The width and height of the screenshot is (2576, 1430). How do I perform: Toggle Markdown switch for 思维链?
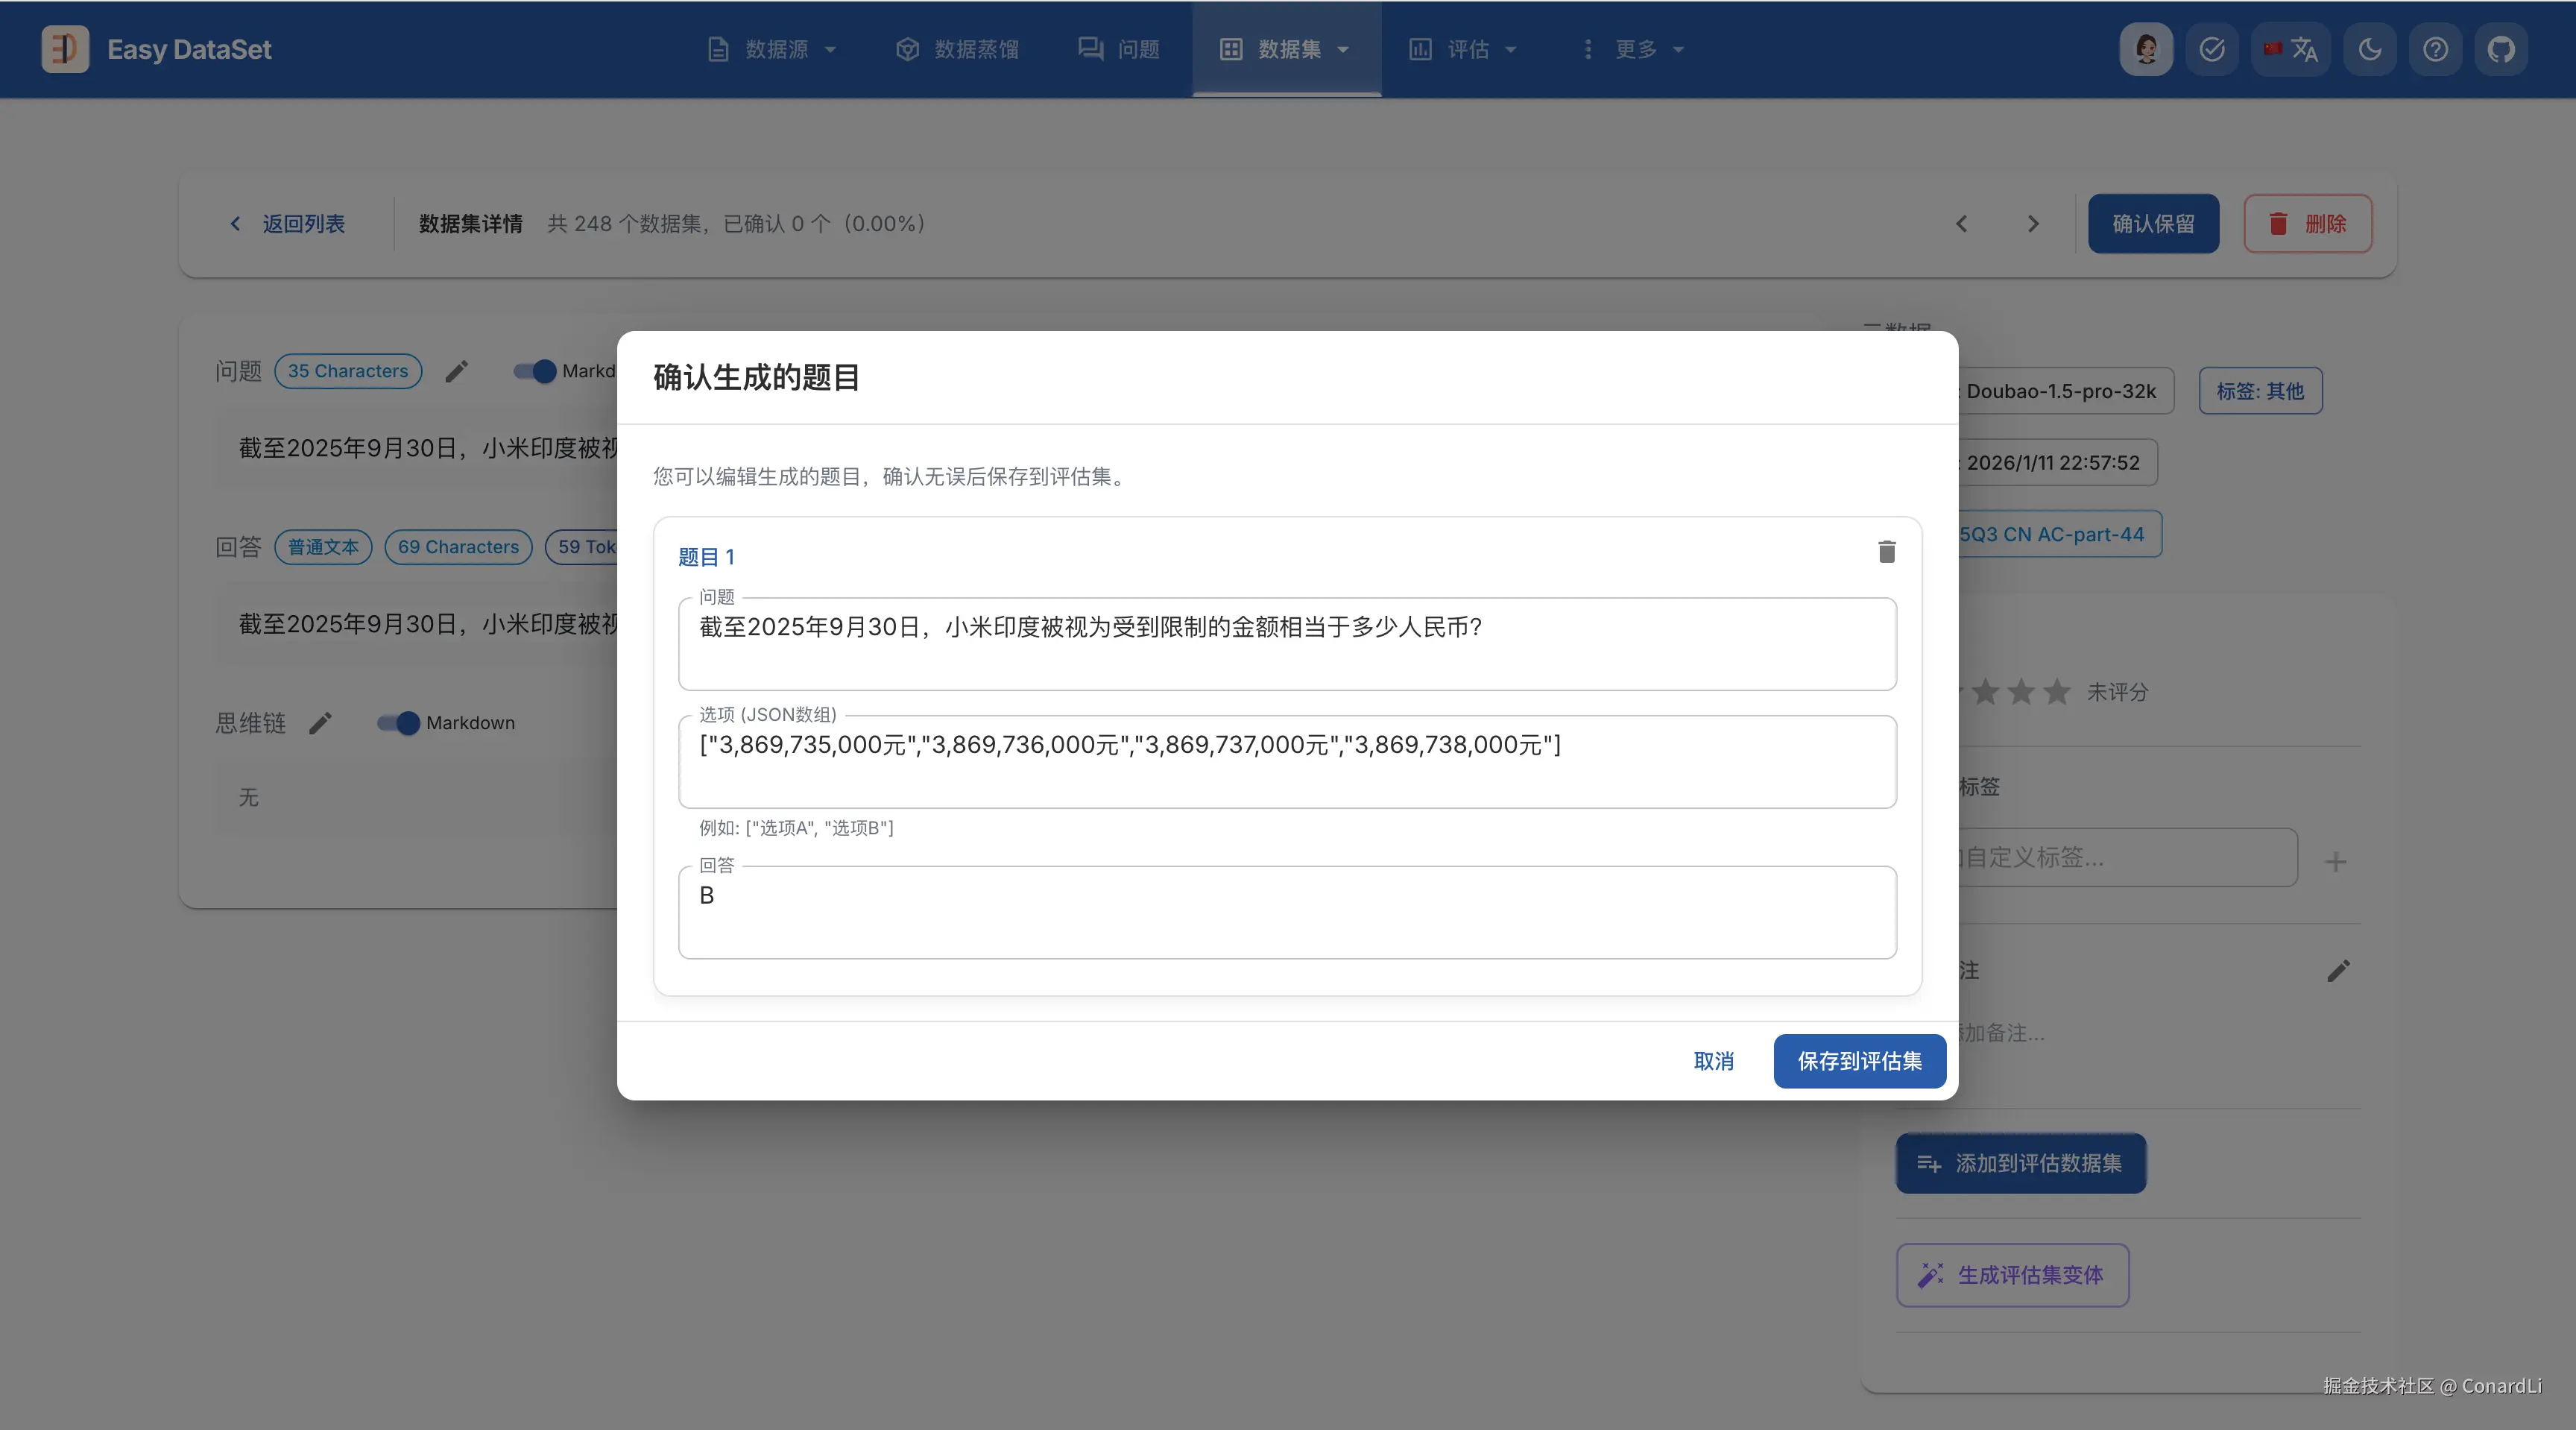pyautogui.click(x=399, y=723)
